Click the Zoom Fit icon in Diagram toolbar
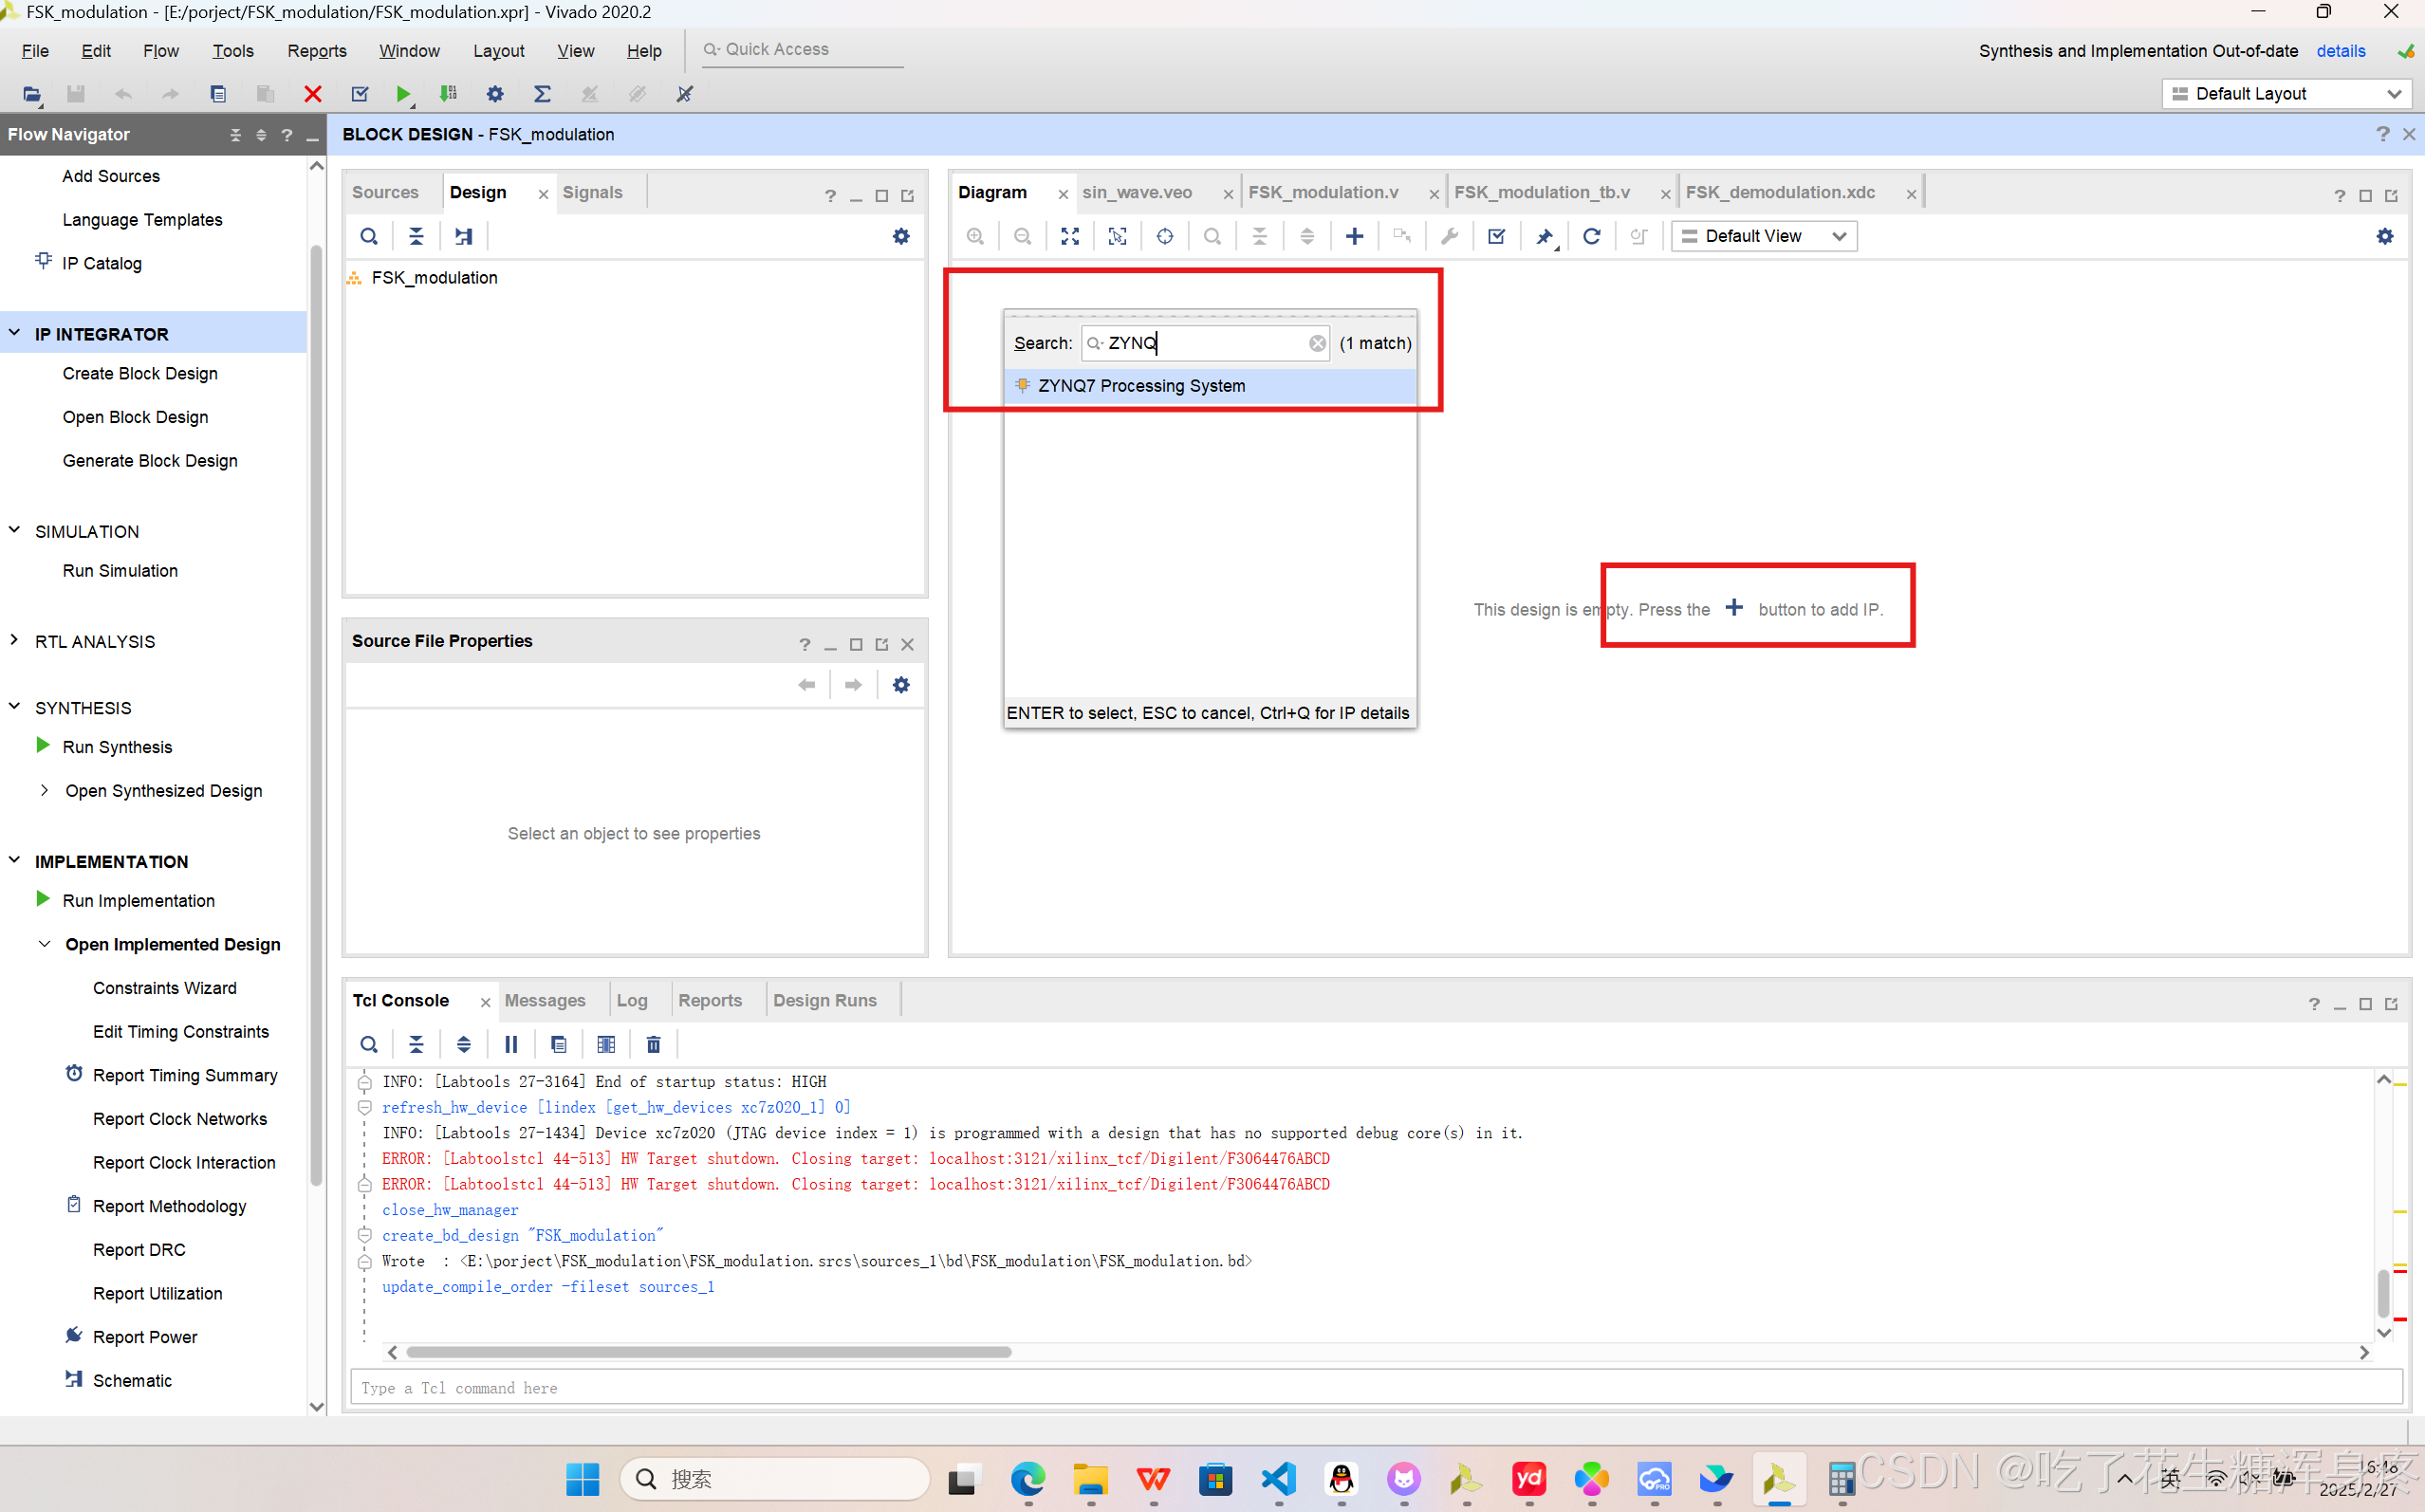Viewport: 2425px width, 1512px height. (1070, 236)
